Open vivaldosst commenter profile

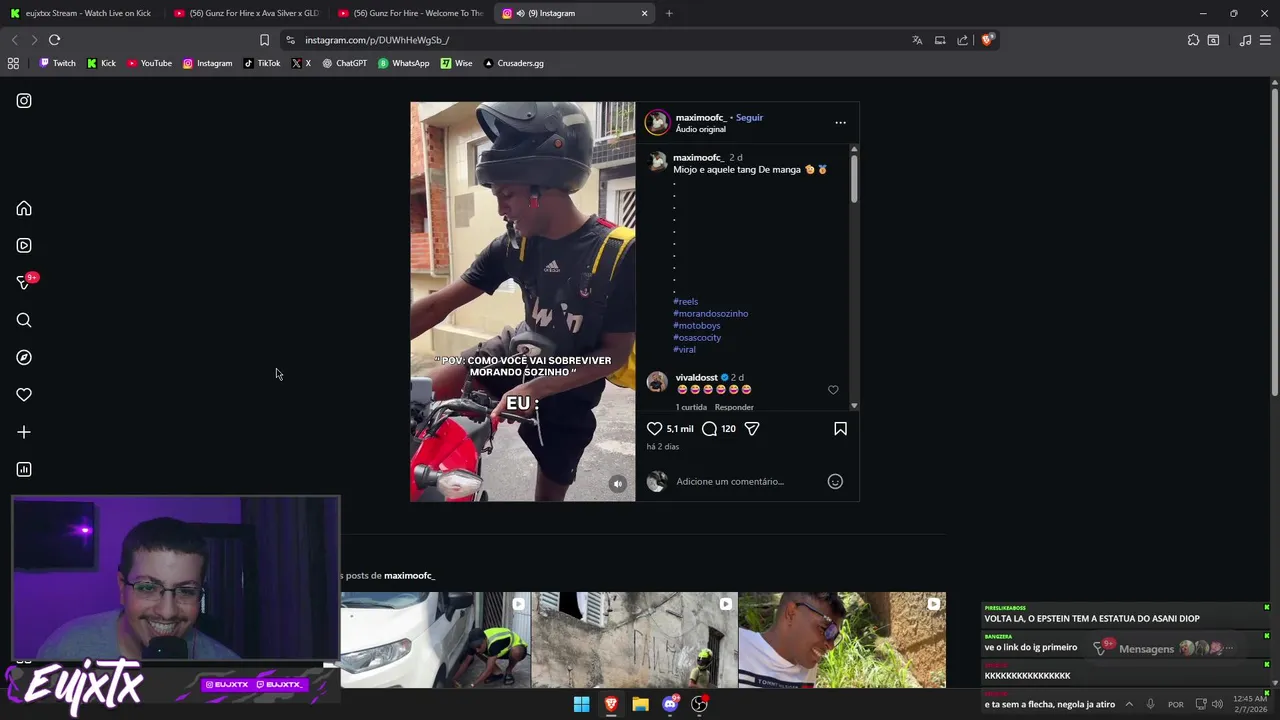(x=696, y=377)
